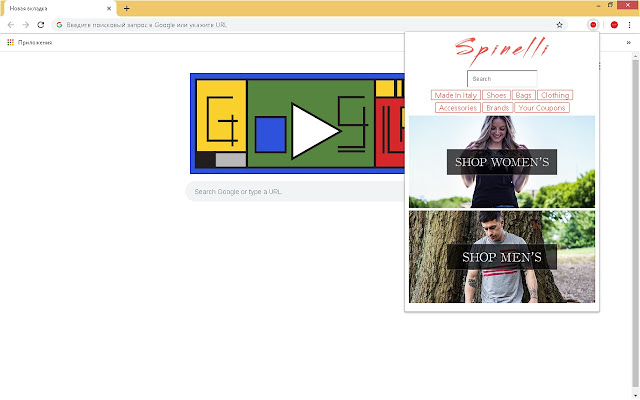This screenshot has width=640, height=400.
Task: Focus the address bar URL field
Action: 309,25
